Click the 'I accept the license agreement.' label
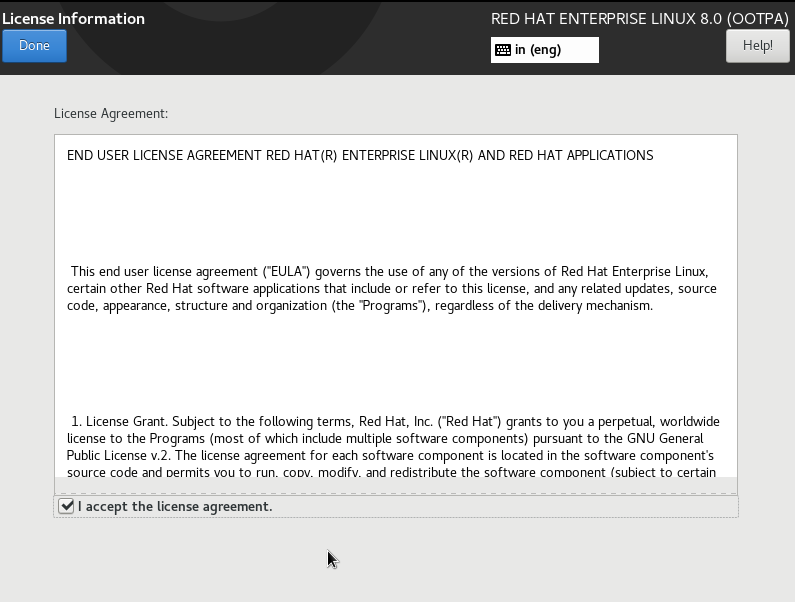The image size is (795, 602). (x=175, y=507)
